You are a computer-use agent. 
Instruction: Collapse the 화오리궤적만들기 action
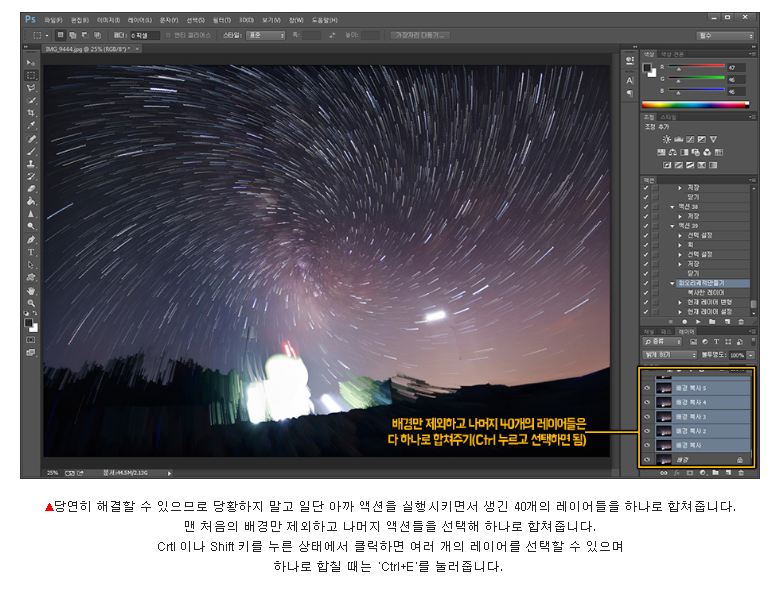pyautogui.click(x=672, y=283)
